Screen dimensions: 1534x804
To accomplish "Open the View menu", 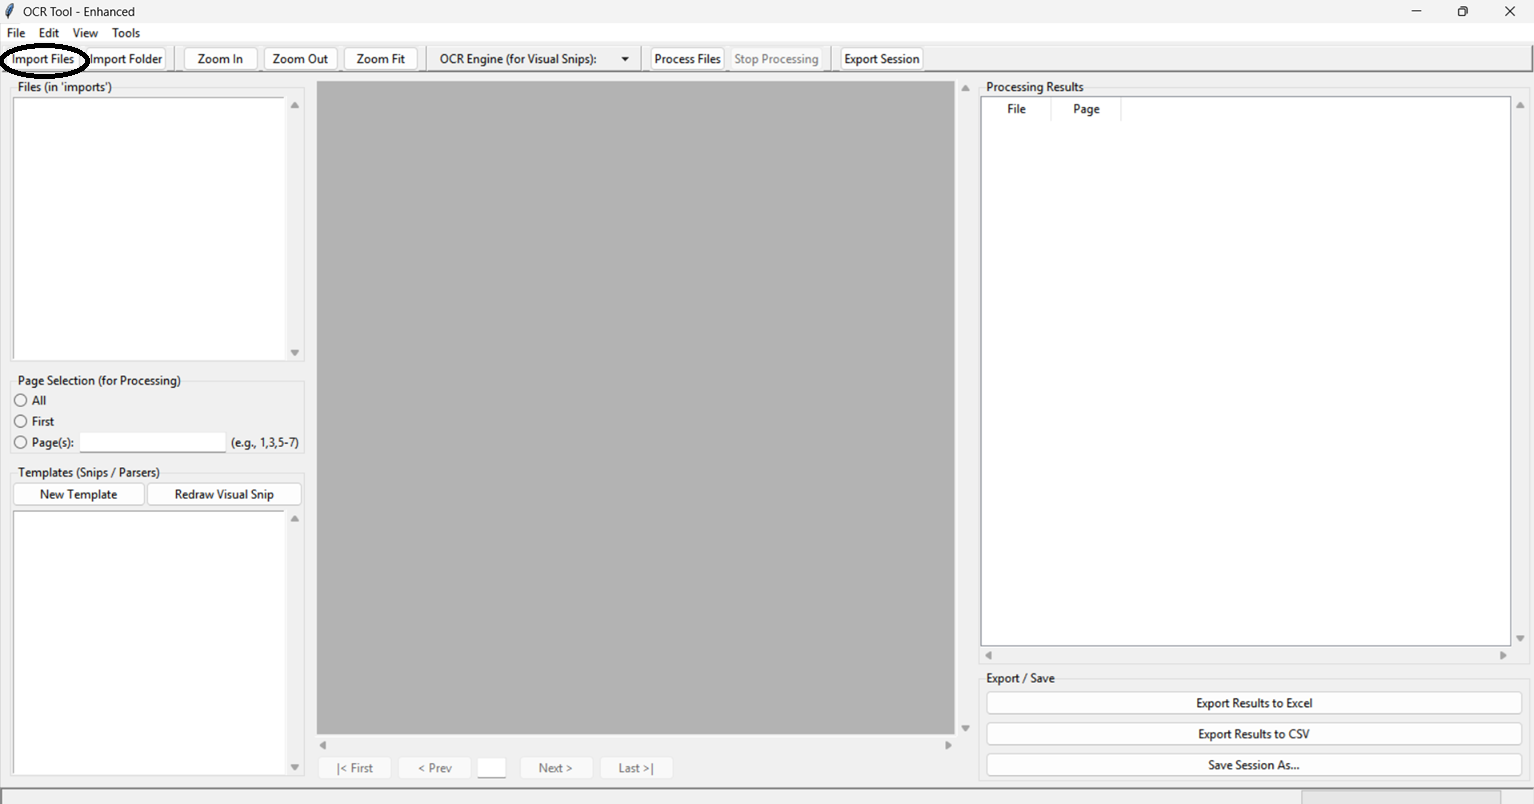I will coord(85,33).
